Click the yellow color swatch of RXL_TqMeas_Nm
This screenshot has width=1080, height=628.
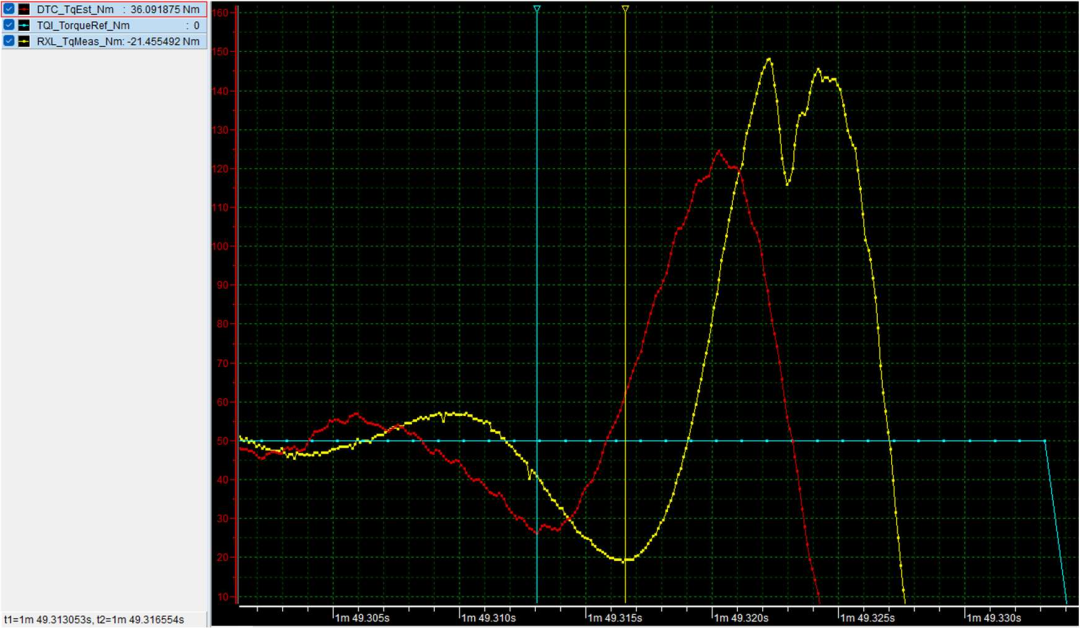point(24,41)
